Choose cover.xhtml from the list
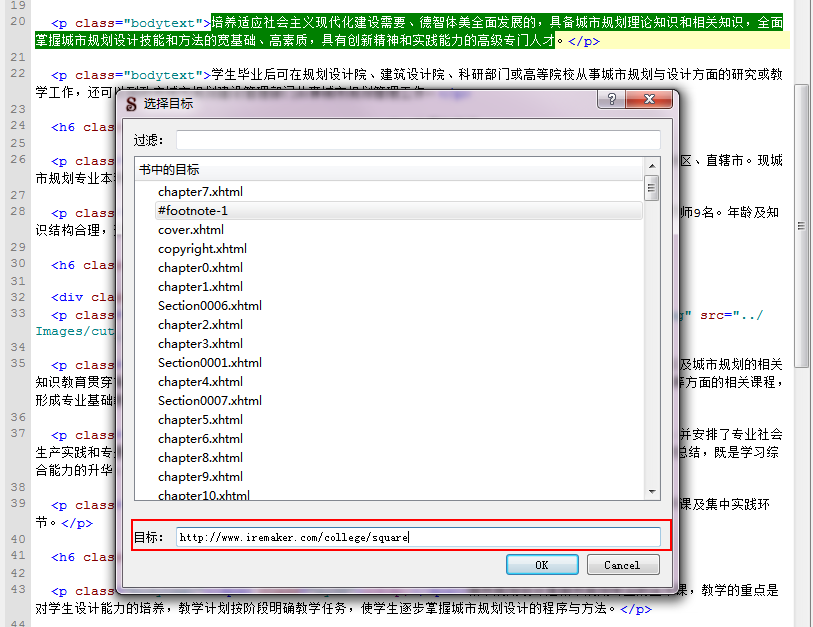The image size is (813, 627). click(192, 229)
